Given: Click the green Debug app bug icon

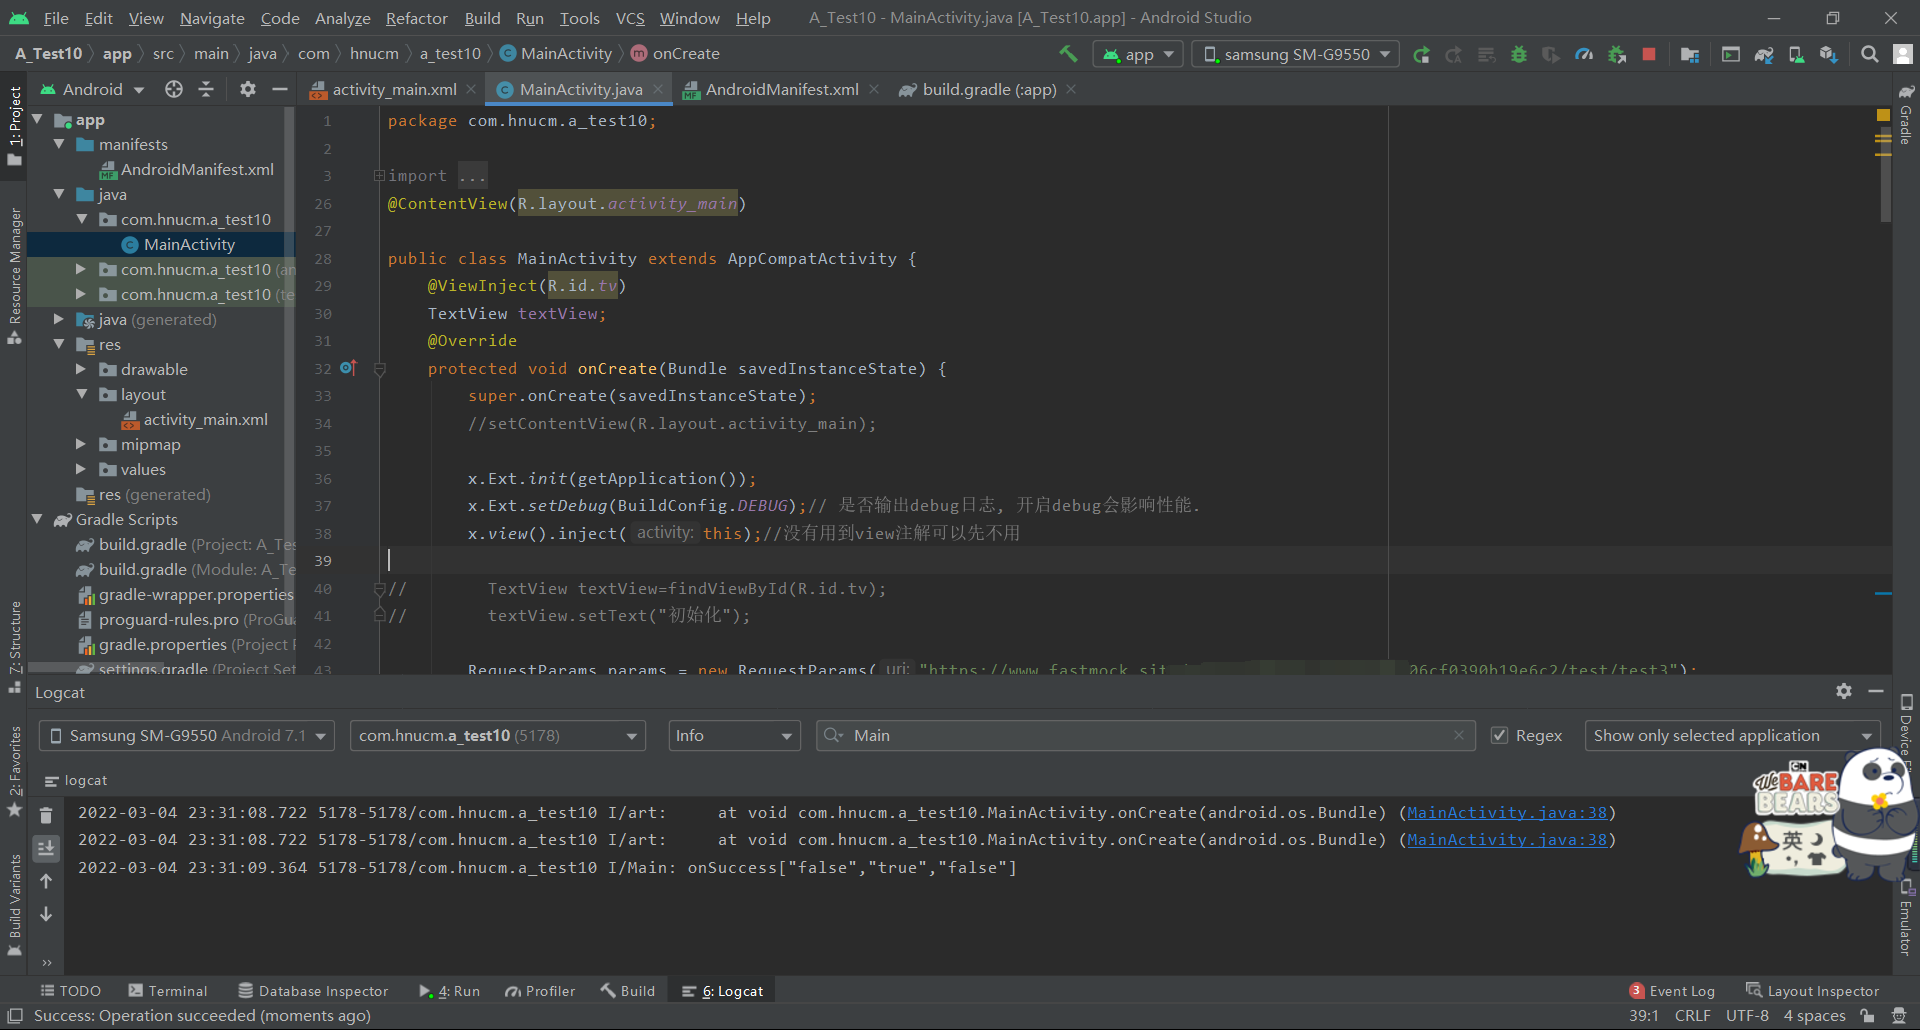Looking at the screenshot, I should tap(1519, 54).
